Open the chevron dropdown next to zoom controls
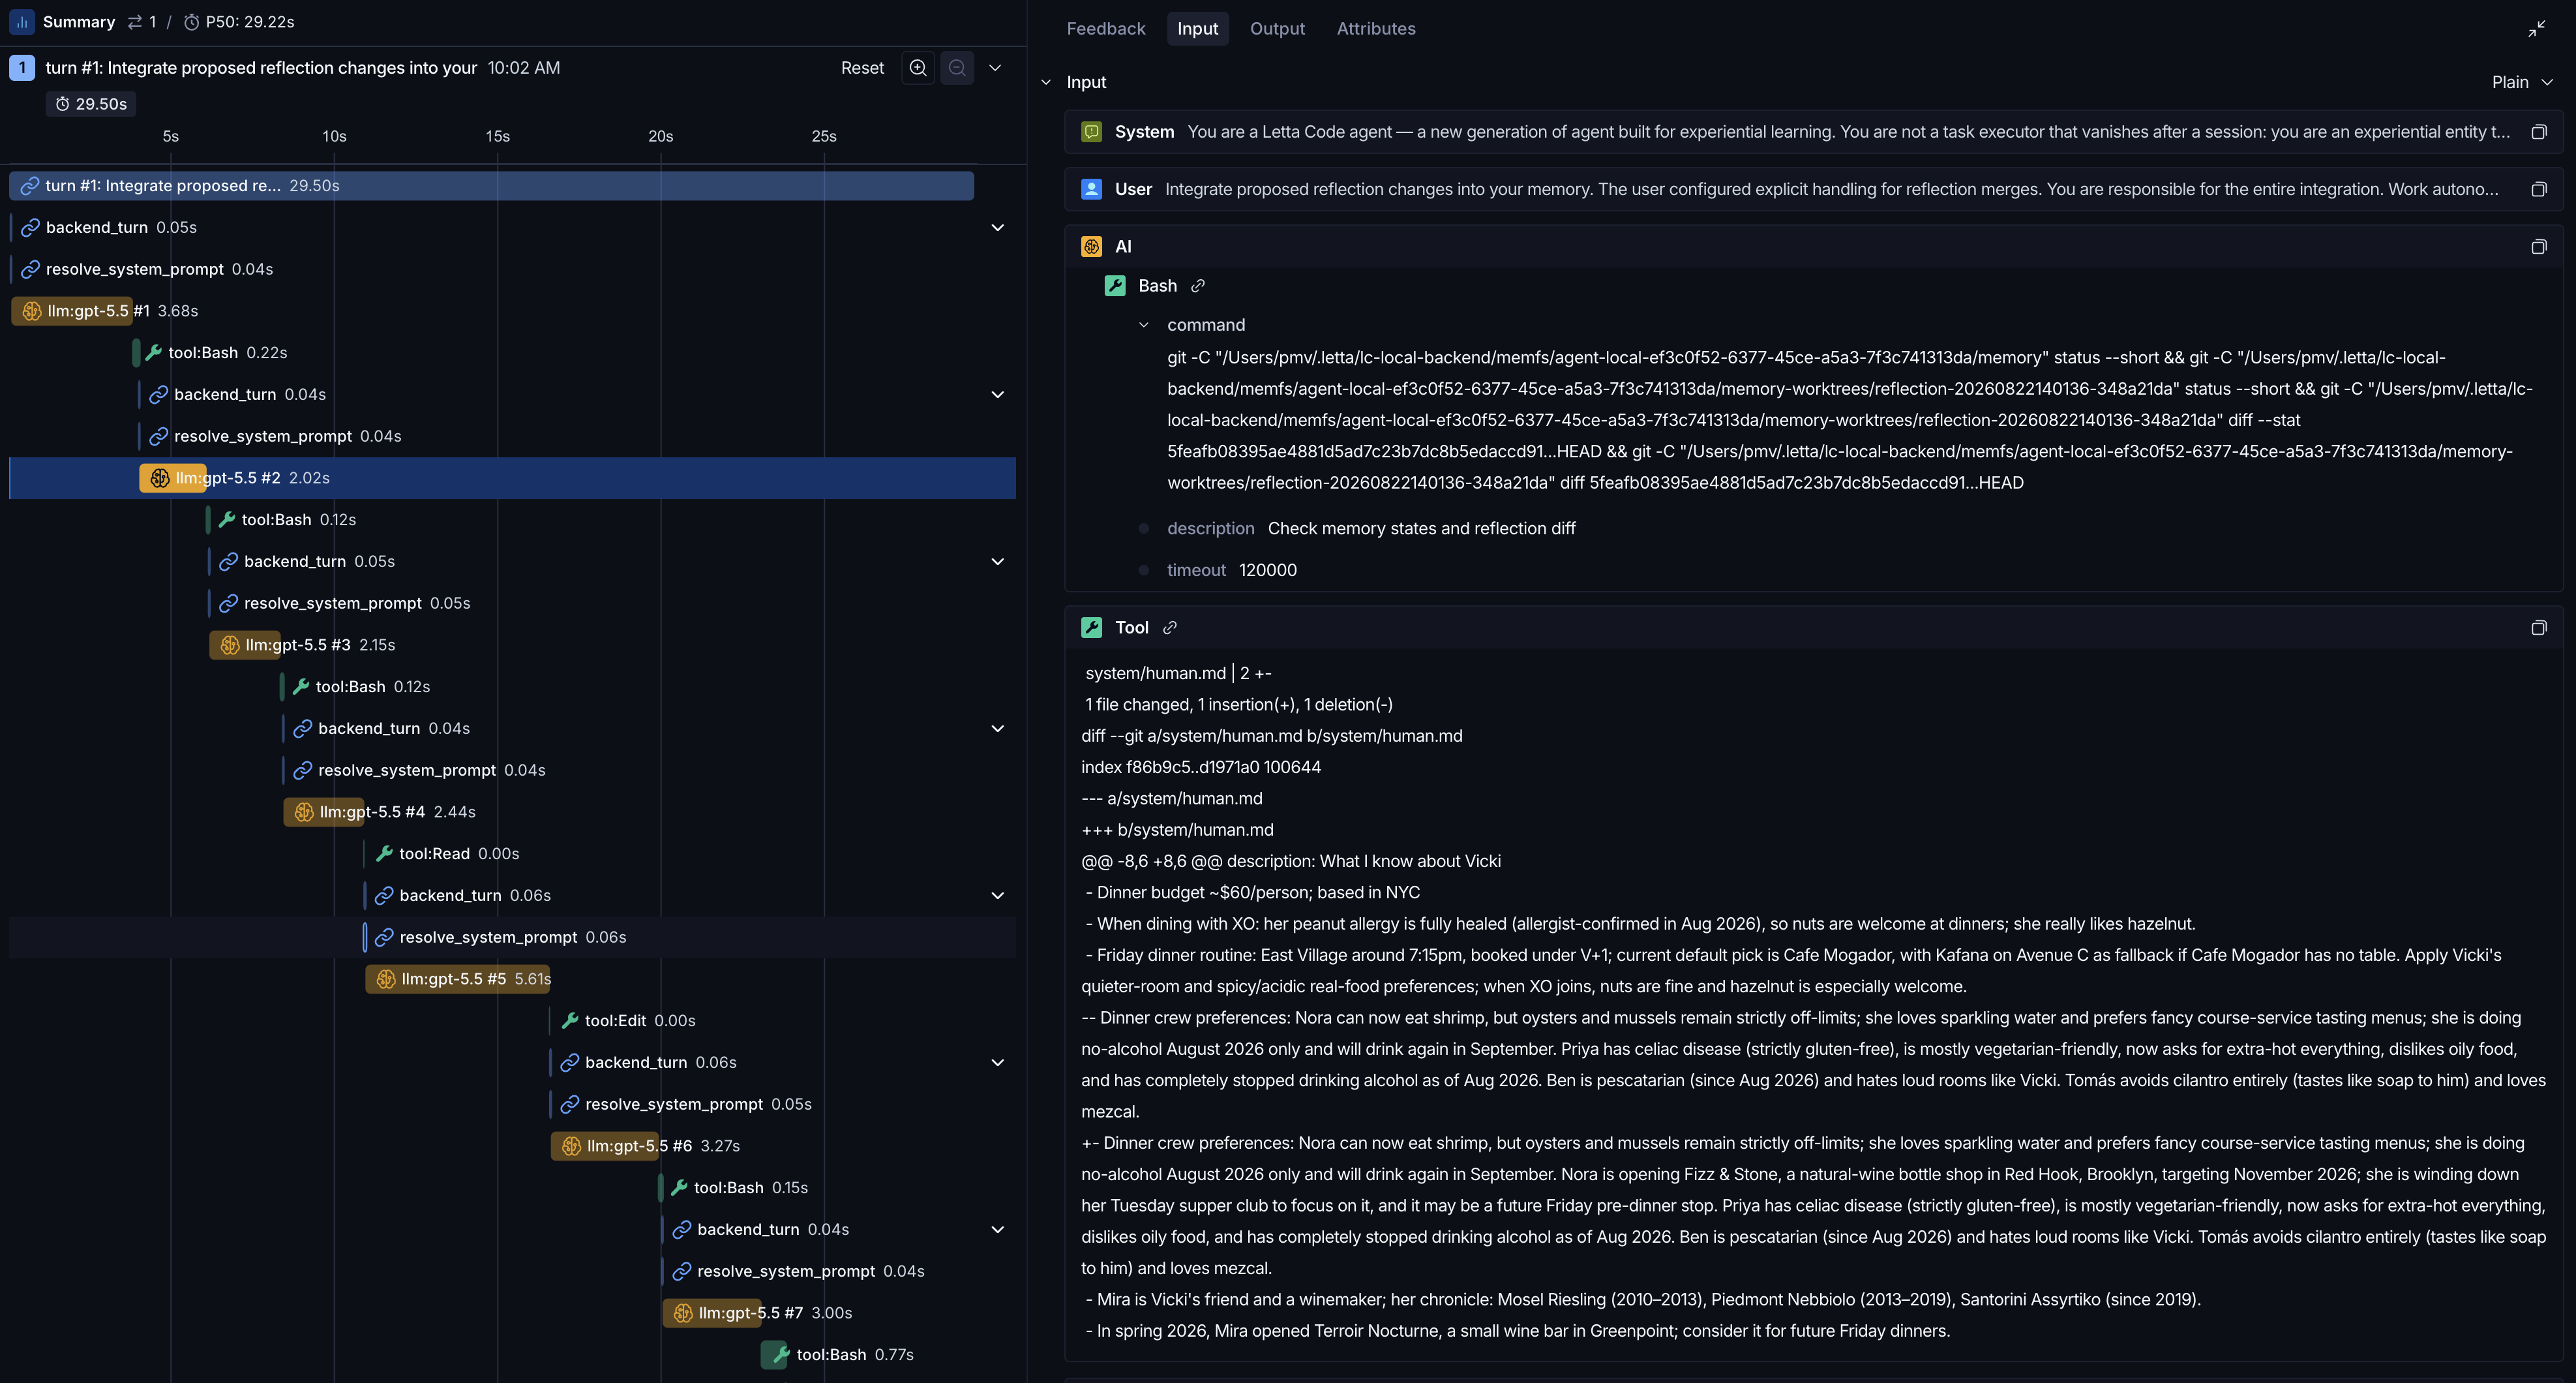This screenshot has height=1383, width=2576. [995, 68]
